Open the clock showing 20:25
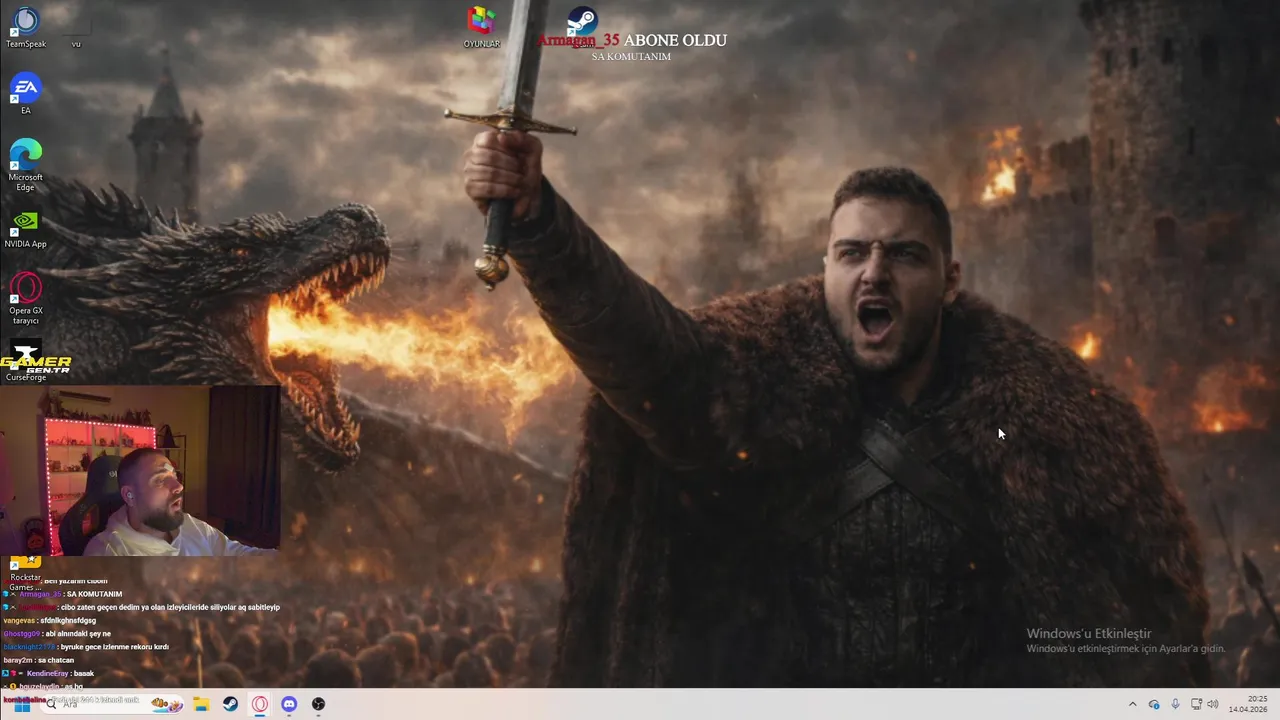Image resolution: width=1280 pixels, height=720 pixels. [x=1248, y=704]
